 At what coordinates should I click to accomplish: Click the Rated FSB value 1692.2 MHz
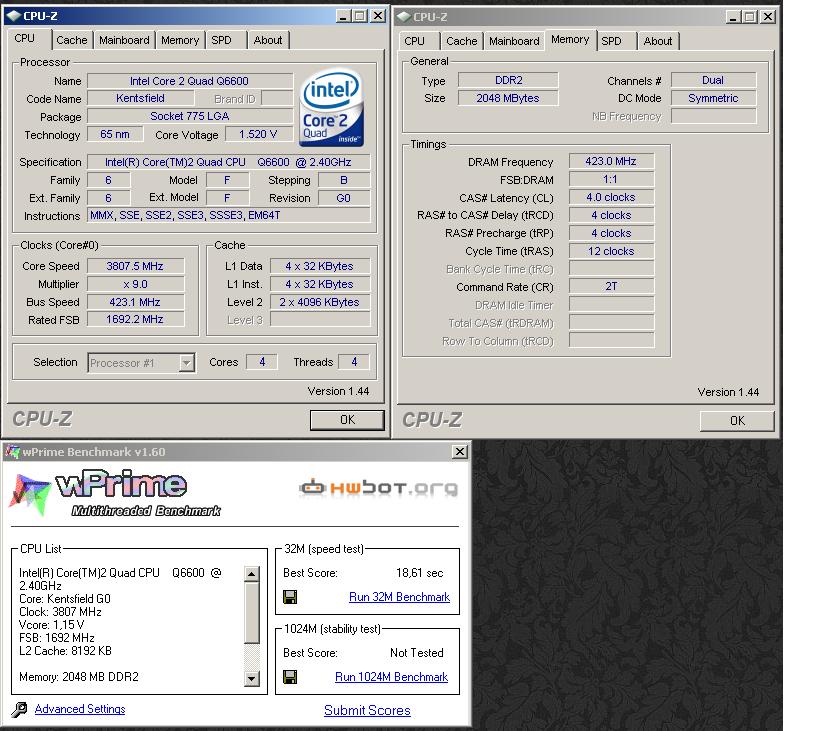pyautogui.click(x=135, y=319)
